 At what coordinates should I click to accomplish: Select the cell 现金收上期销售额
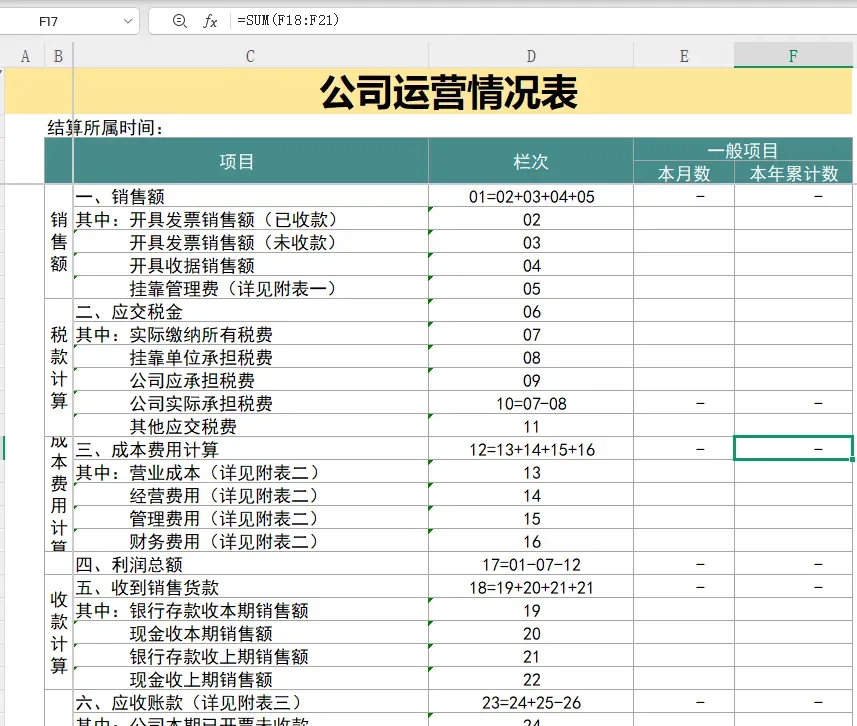251,678
